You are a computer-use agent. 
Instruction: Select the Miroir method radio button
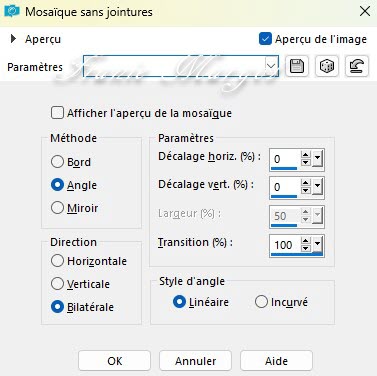pos(57,208)
